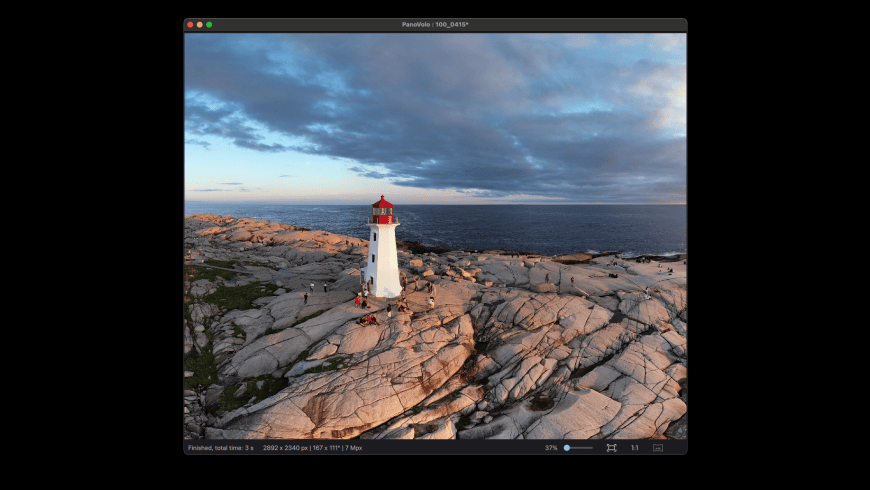Click the window title 'PanoVolo : 100_0415*'
Screen dimensions: 870x490
click(435, 24)
